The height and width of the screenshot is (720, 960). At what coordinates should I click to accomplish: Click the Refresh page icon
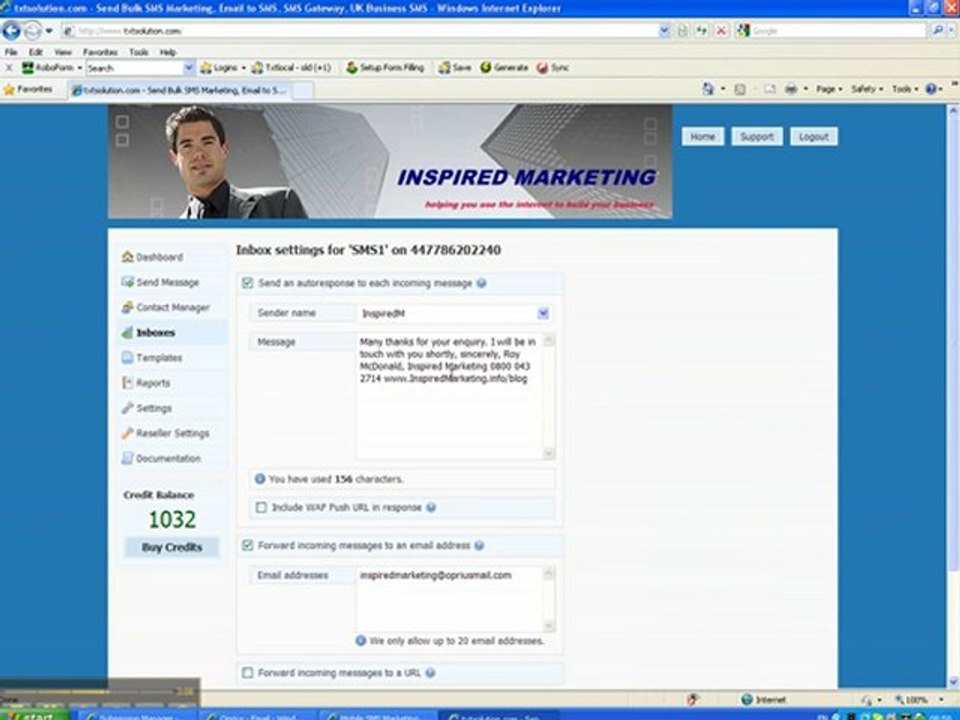pyautogui.click(x=701, y=30)
